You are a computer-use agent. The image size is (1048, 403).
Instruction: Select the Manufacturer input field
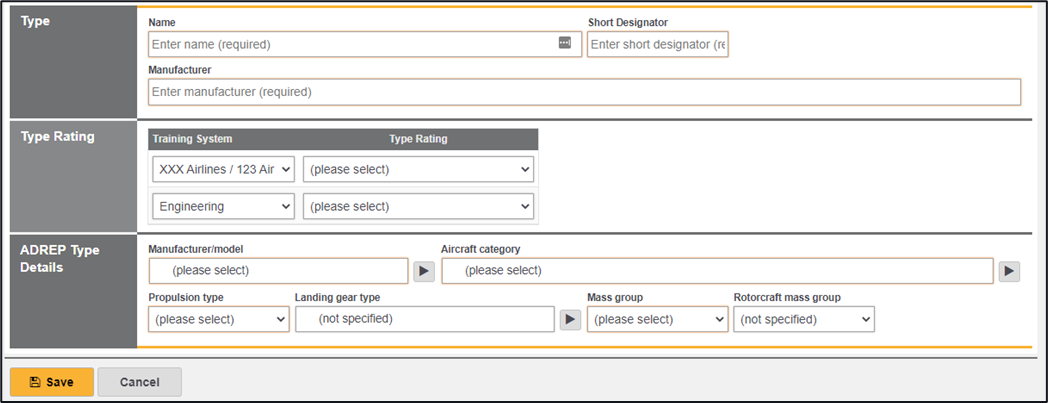pyautogui.click(x=584, y=92)
